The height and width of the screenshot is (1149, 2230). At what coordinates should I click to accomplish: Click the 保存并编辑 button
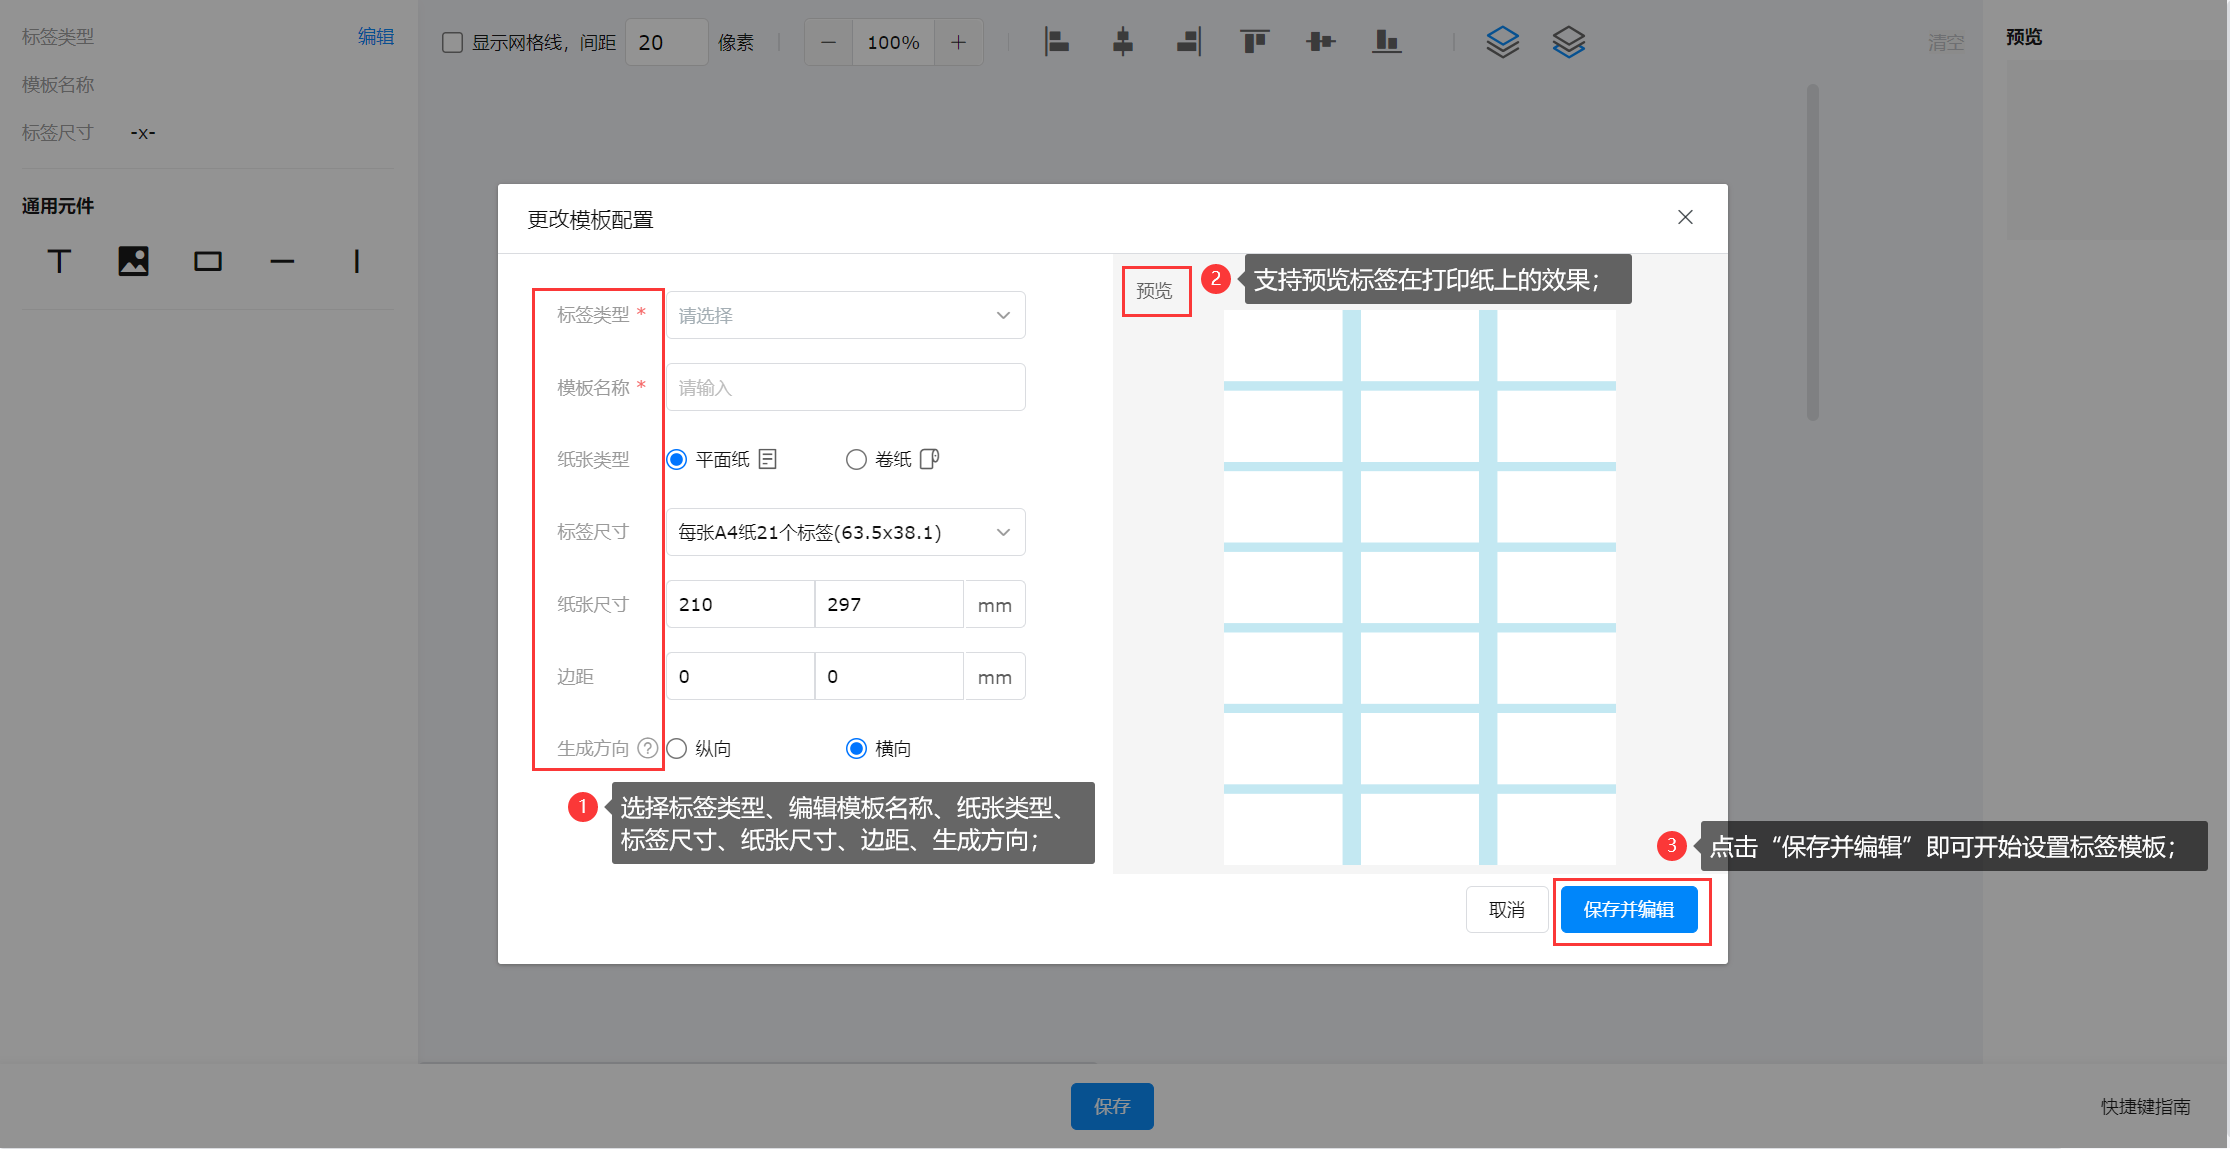click(x=1629, y=910)
